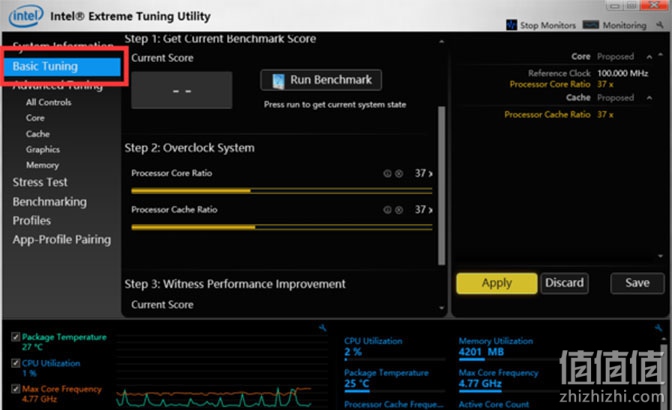Click the scroll-down arrow of the tuning steps panel
The height and width of the screenshot is (410, 672).
441,308
